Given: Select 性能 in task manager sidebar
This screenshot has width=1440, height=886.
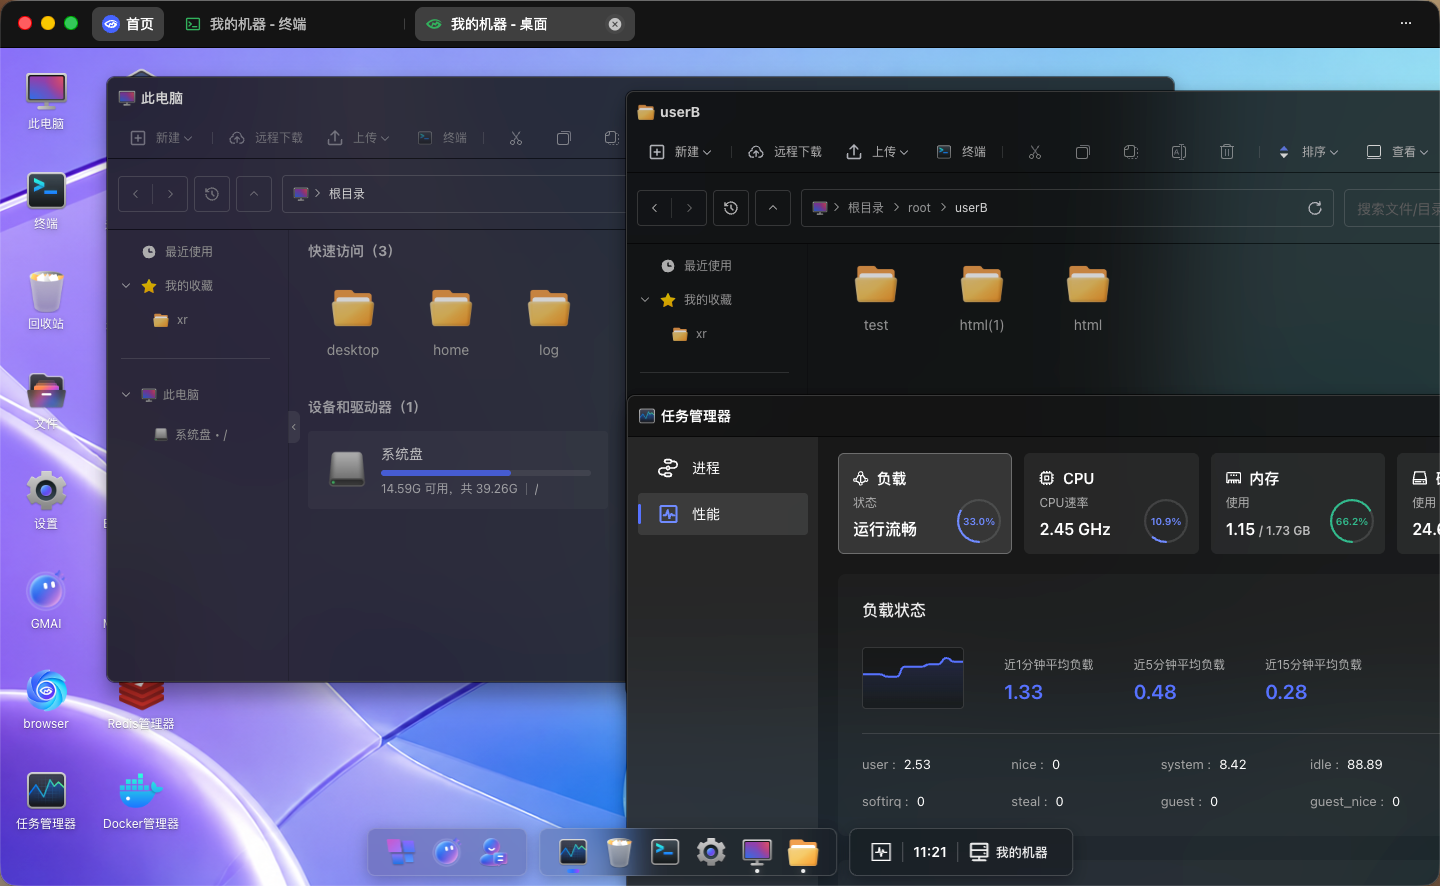Looking at the screenshot, I should [x=723, y=514].
